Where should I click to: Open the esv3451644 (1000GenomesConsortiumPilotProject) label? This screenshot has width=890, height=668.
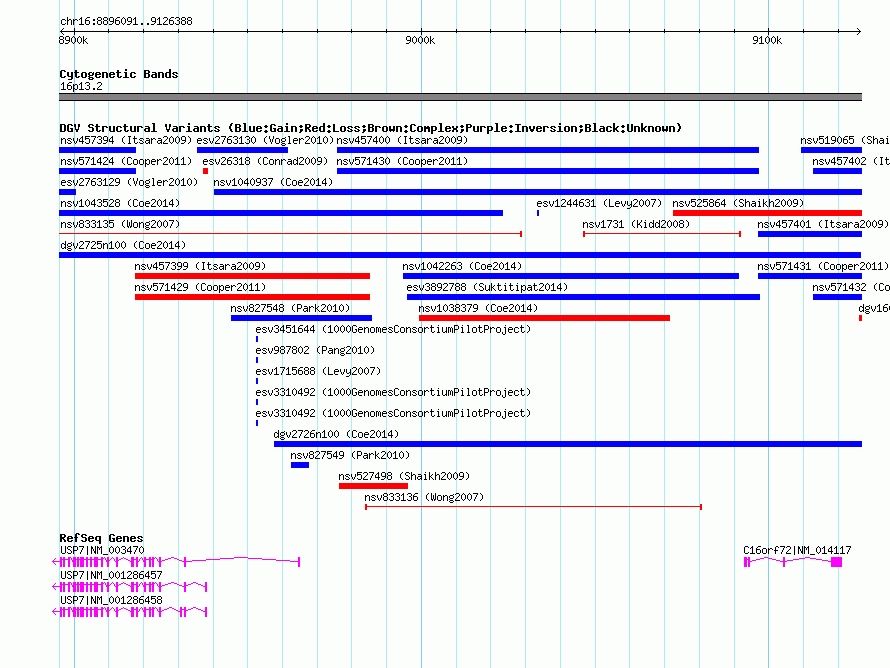[393, 329]
